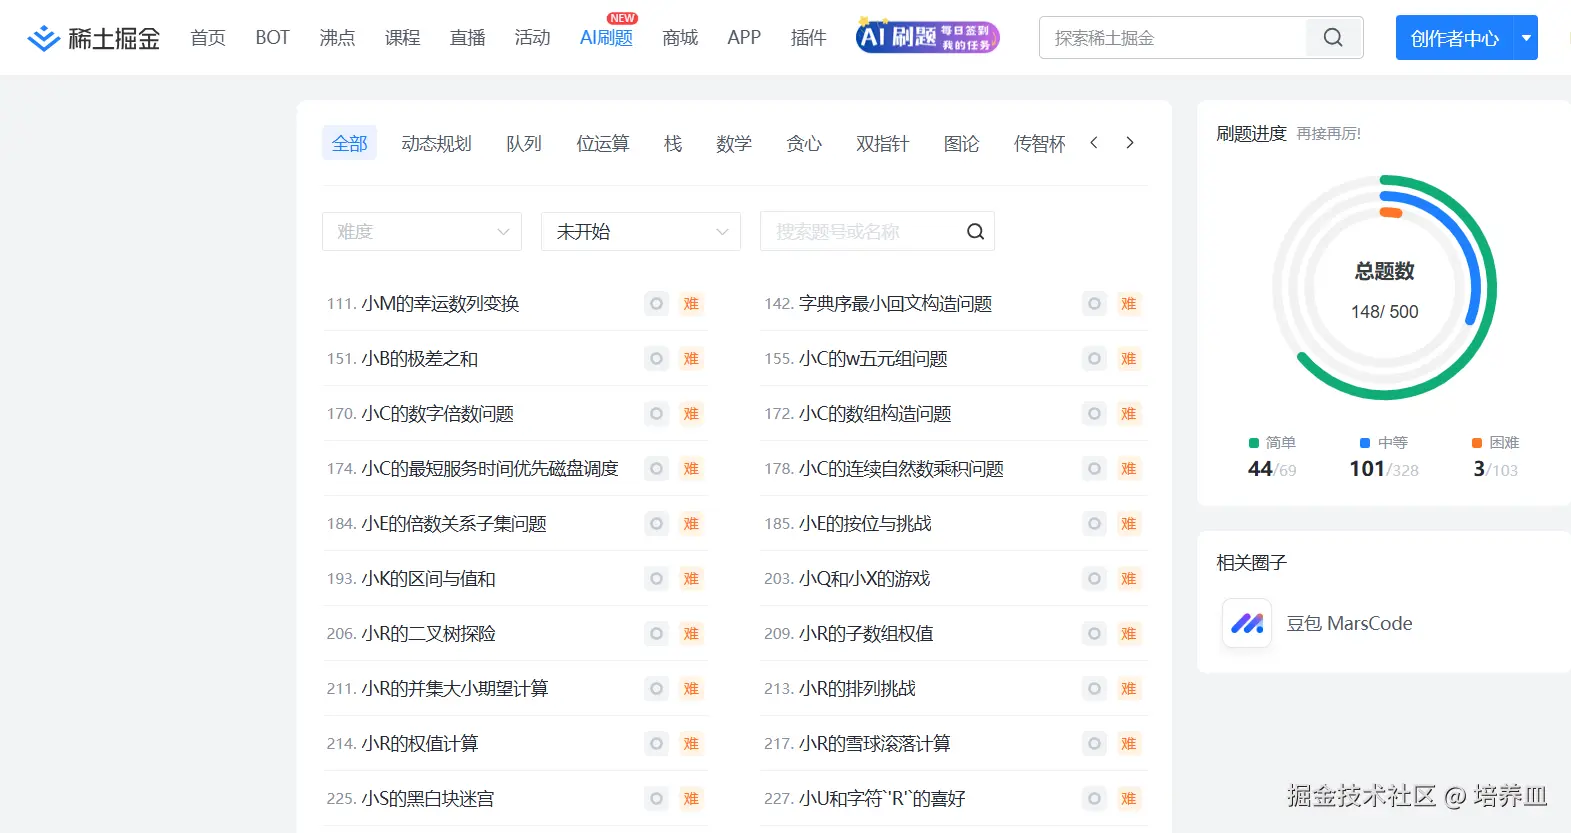Open the 难度 difficulty dropdown
The height and width of the screenshot is (833, 1571).
pyautogui.click(x=422, y=232)
